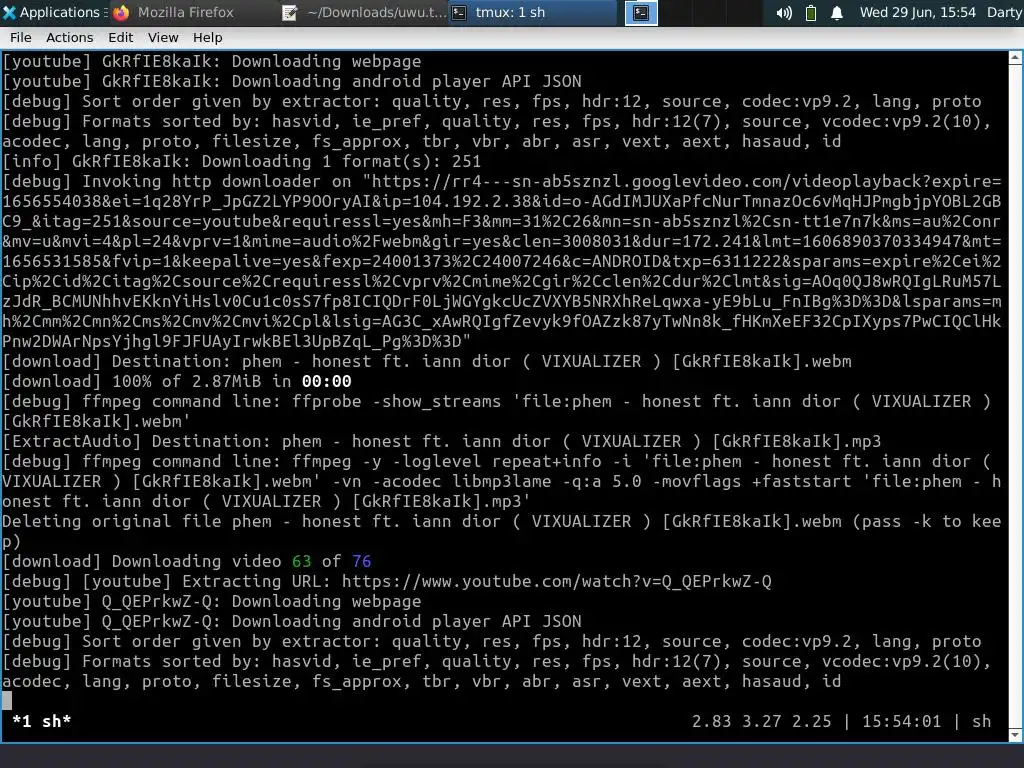Viewport: 1024px width, 768px height.
Task: Click the clock Wed 29 Jun, 15:54
Action: 918,12
